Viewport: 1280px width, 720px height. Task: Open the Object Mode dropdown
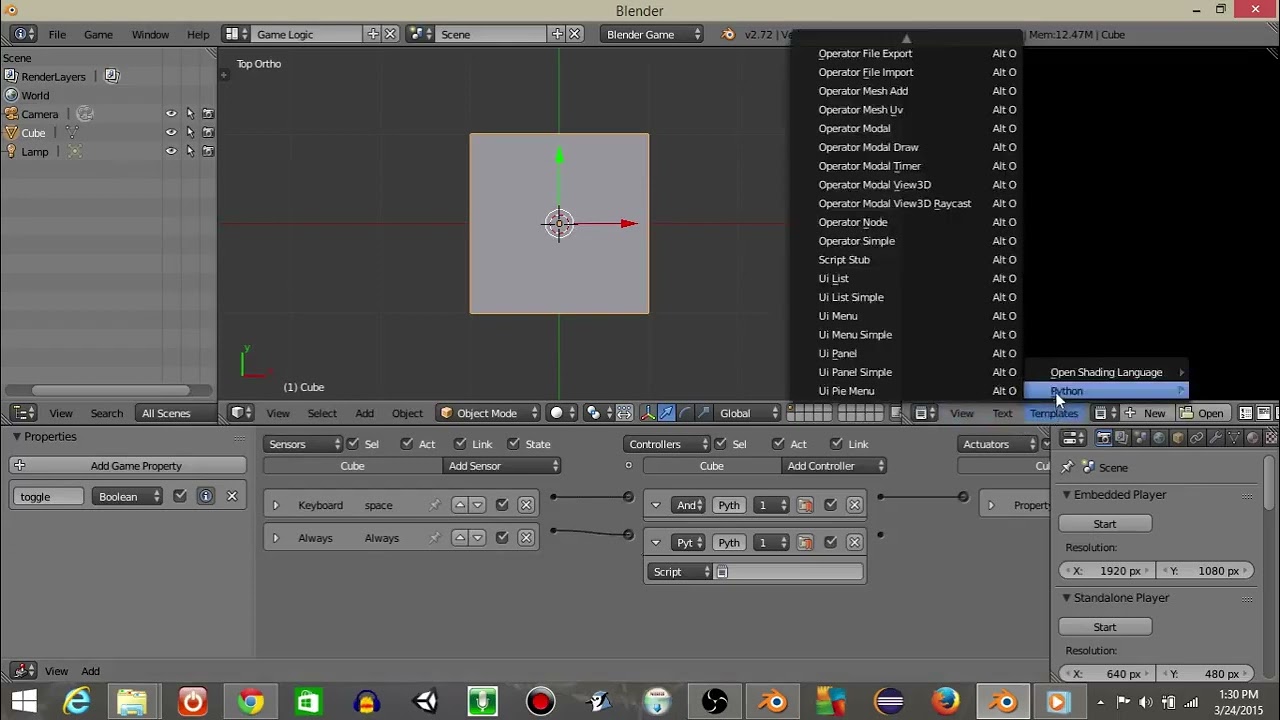point(488,413)
